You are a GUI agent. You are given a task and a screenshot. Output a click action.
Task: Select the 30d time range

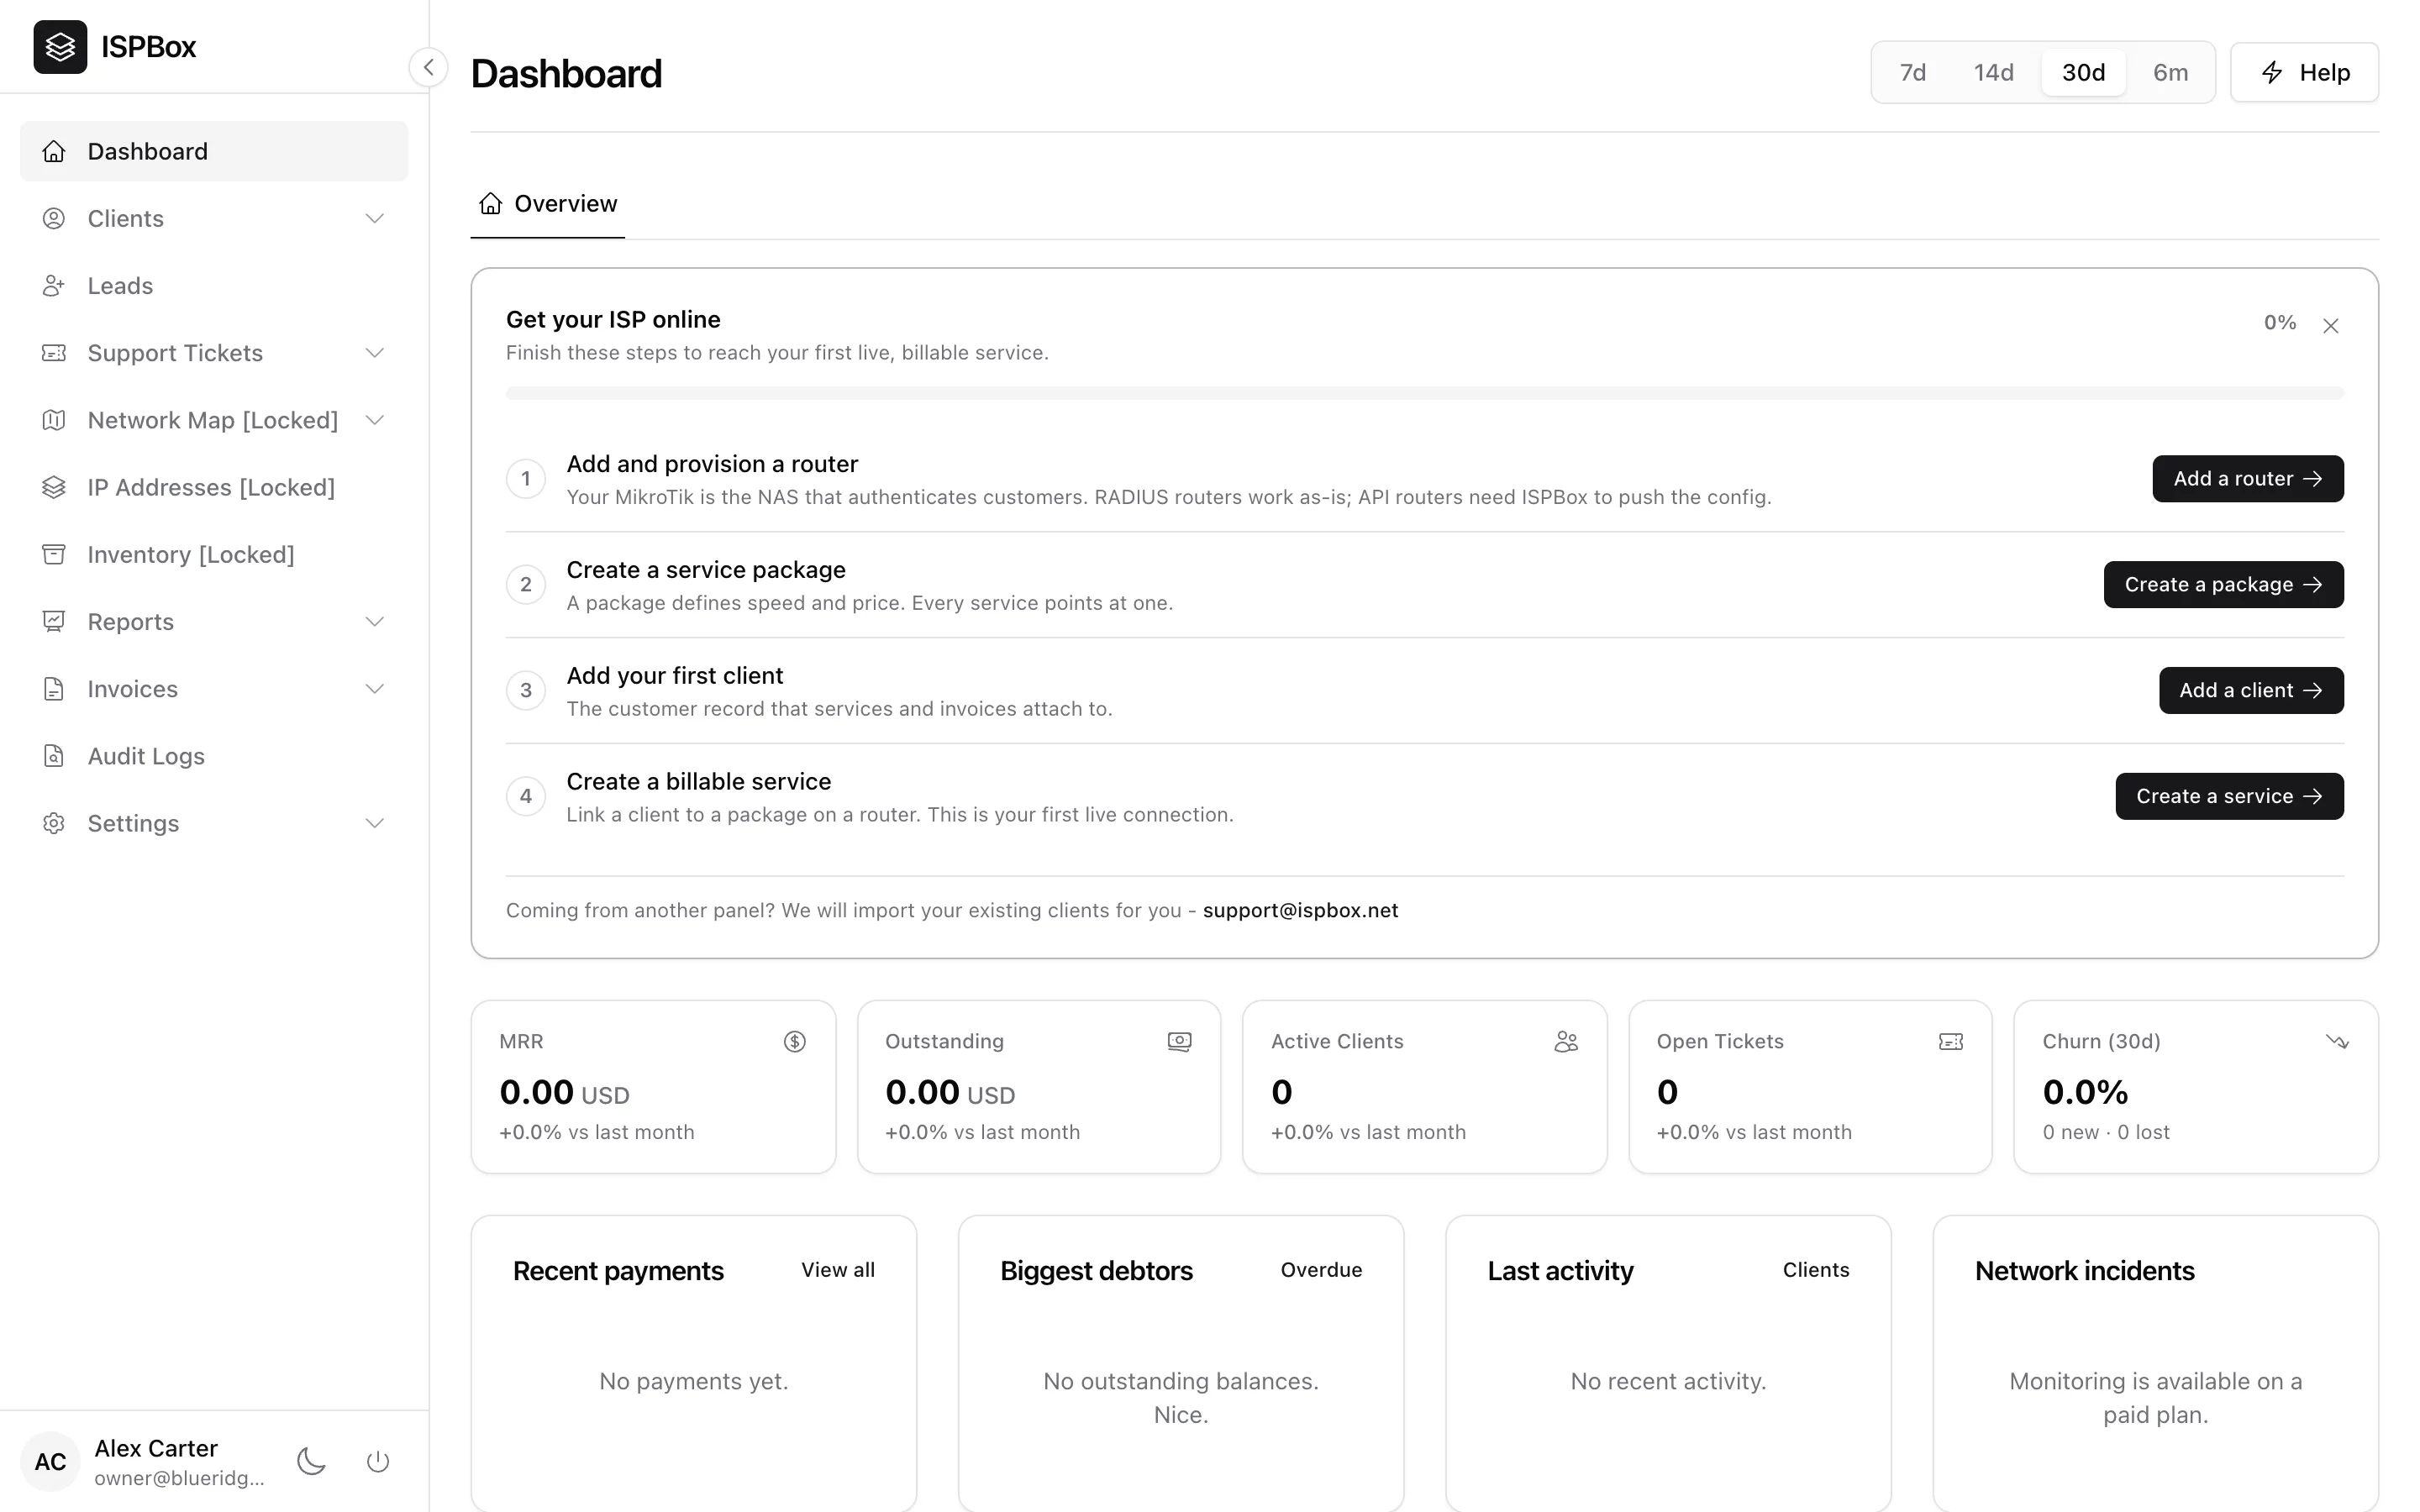point(2083,72)
